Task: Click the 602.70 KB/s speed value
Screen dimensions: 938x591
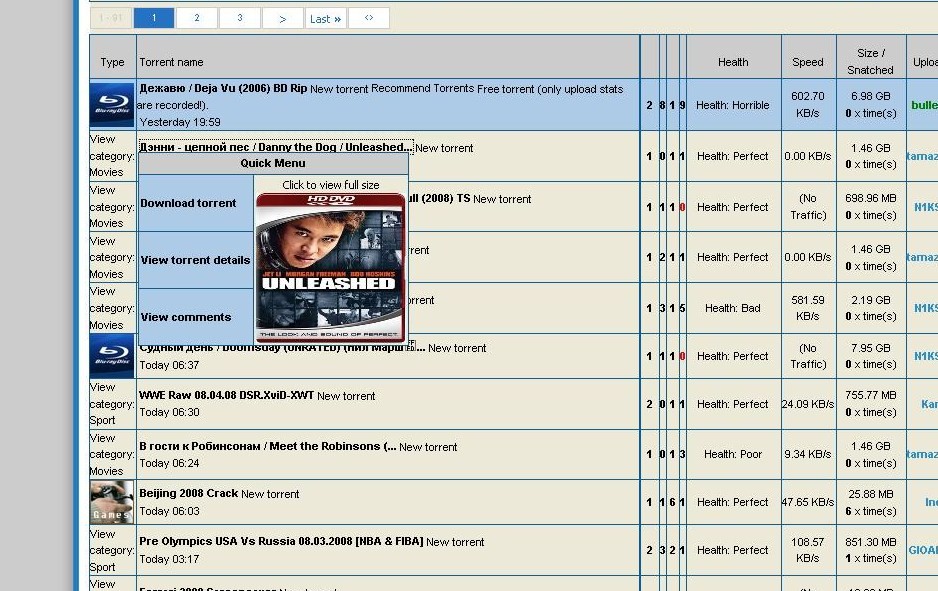Action: tap(808, 105)
